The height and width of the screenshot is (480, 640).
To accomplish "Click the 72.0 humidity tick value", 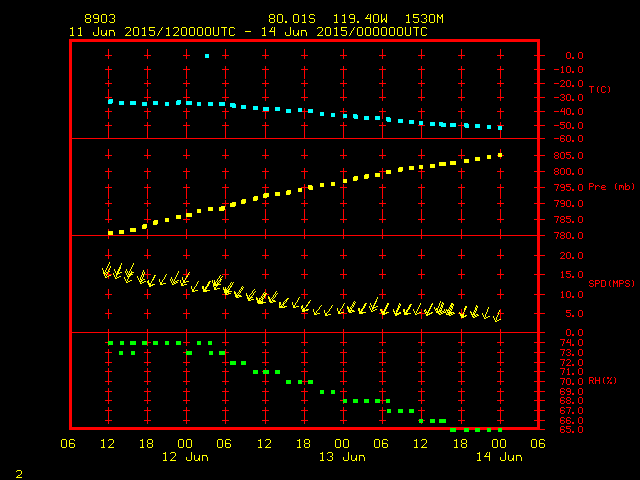I will 571,362.
